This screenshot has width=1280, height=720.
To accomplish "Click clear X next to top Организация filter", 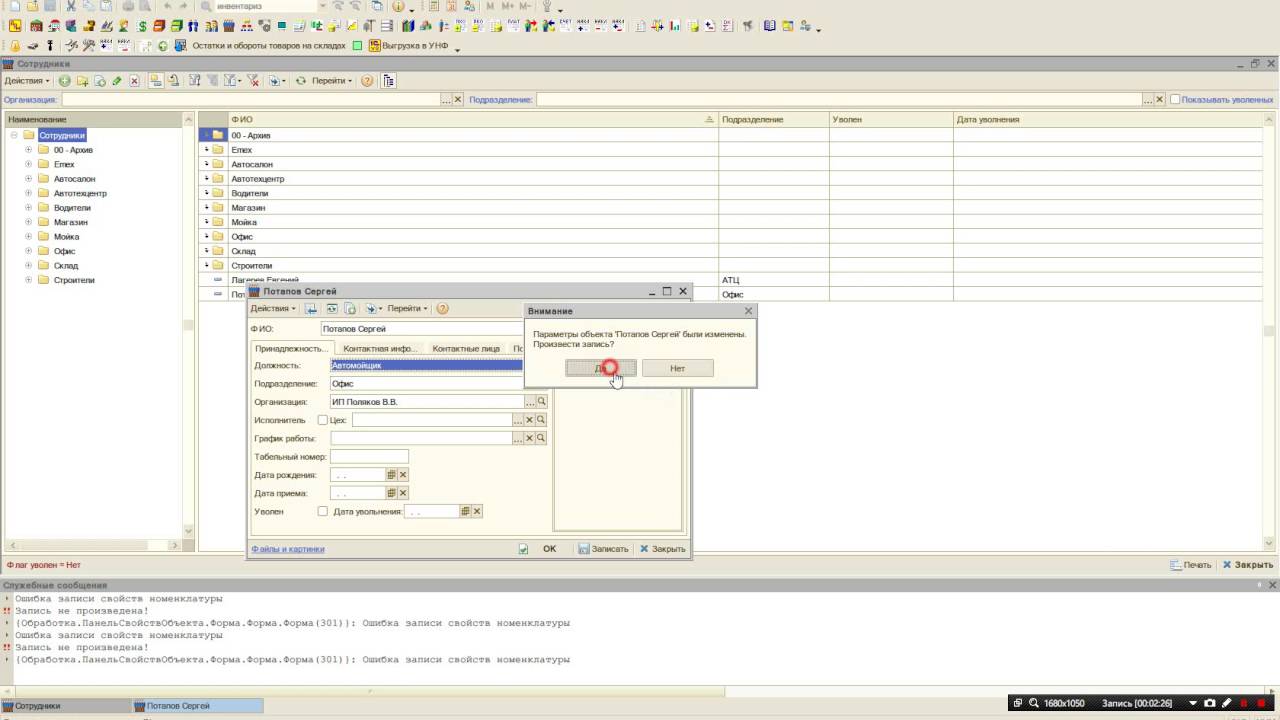I will (459, 99).
